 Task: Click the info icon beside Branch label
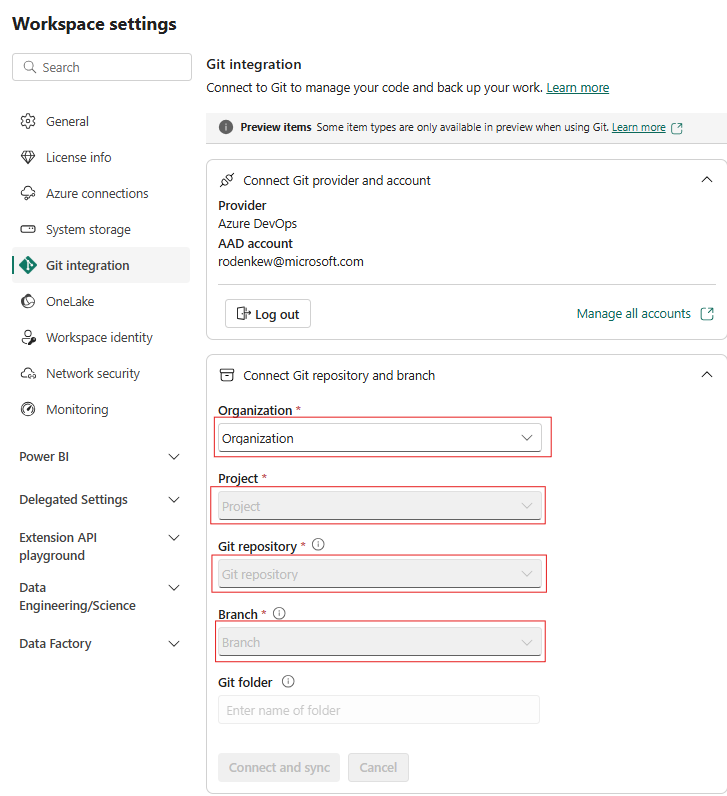tap(279, 613)
